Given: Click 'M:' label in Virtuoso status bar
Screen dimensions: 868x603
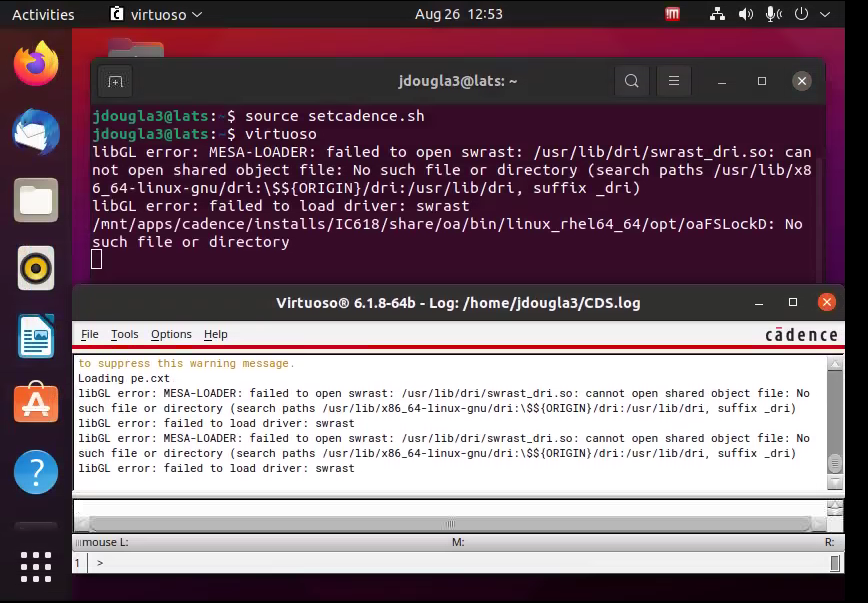Looking at the screenshot, I should (x=458, y=543).
